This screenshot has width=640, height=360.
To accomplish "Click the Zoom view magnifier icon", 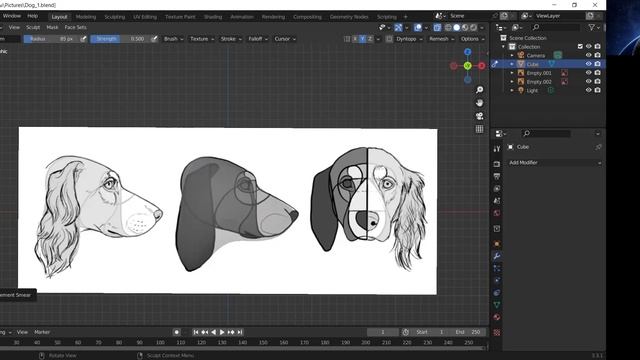I will pos(480,90).
